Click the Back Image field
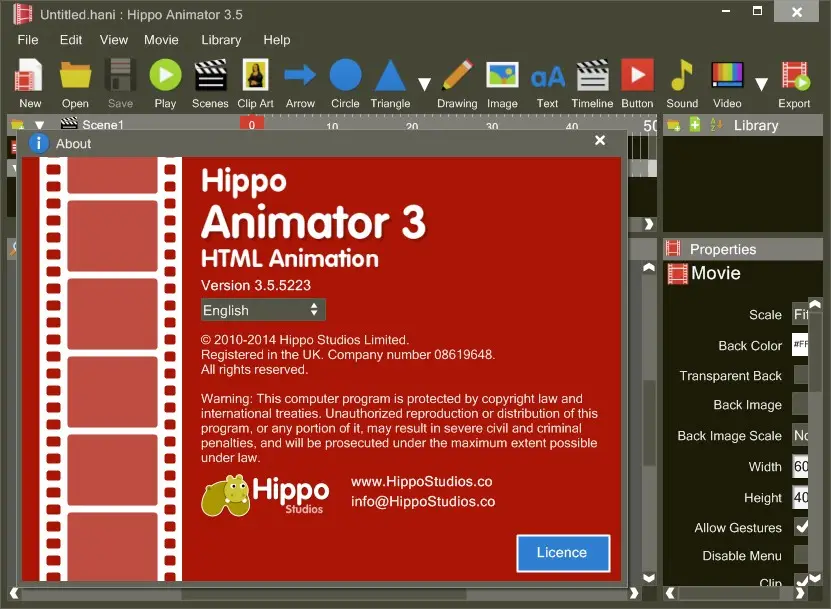The image size is (831, 609). 800,404
